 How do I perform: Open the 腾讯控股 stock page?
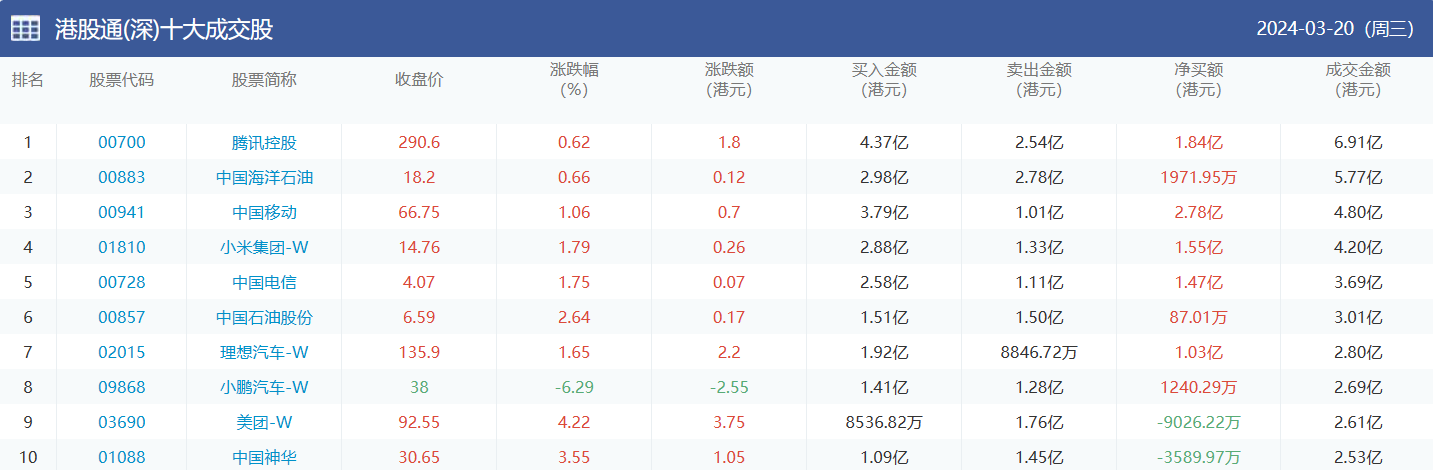pos(264,142)
